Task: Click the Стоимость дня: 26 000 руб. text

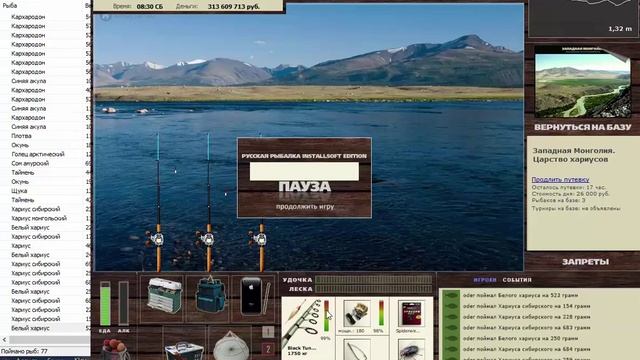Action: tap(571, 193)
